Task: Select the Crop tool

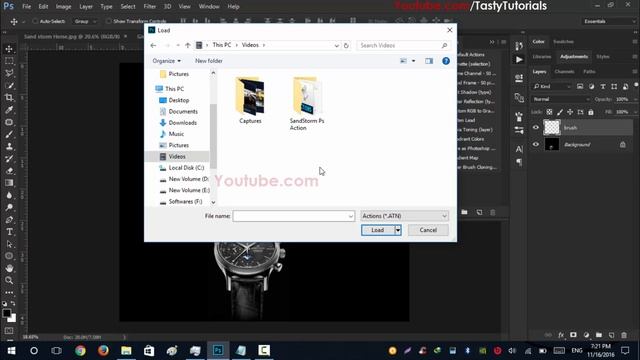Action: pos(9,98)
